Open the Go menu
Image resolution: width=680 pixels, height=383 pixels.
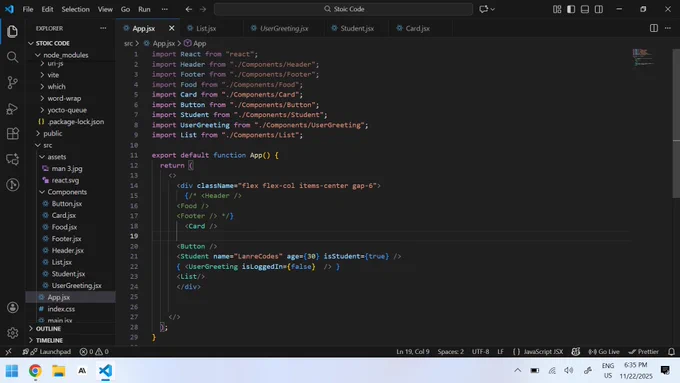tap(125, 9)
